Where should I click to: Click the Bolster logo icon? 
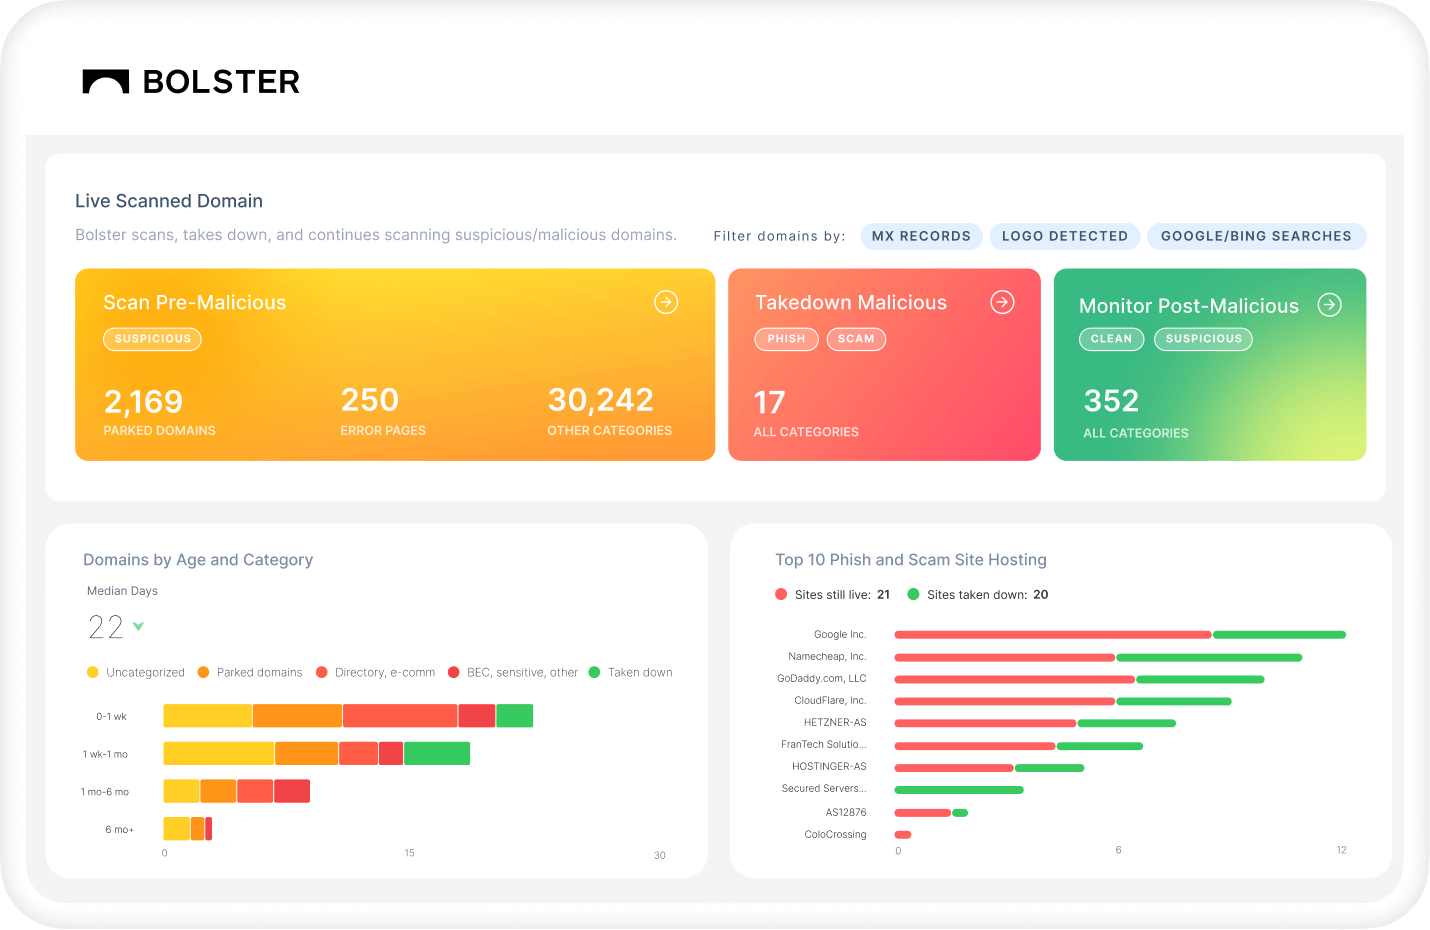106,82
